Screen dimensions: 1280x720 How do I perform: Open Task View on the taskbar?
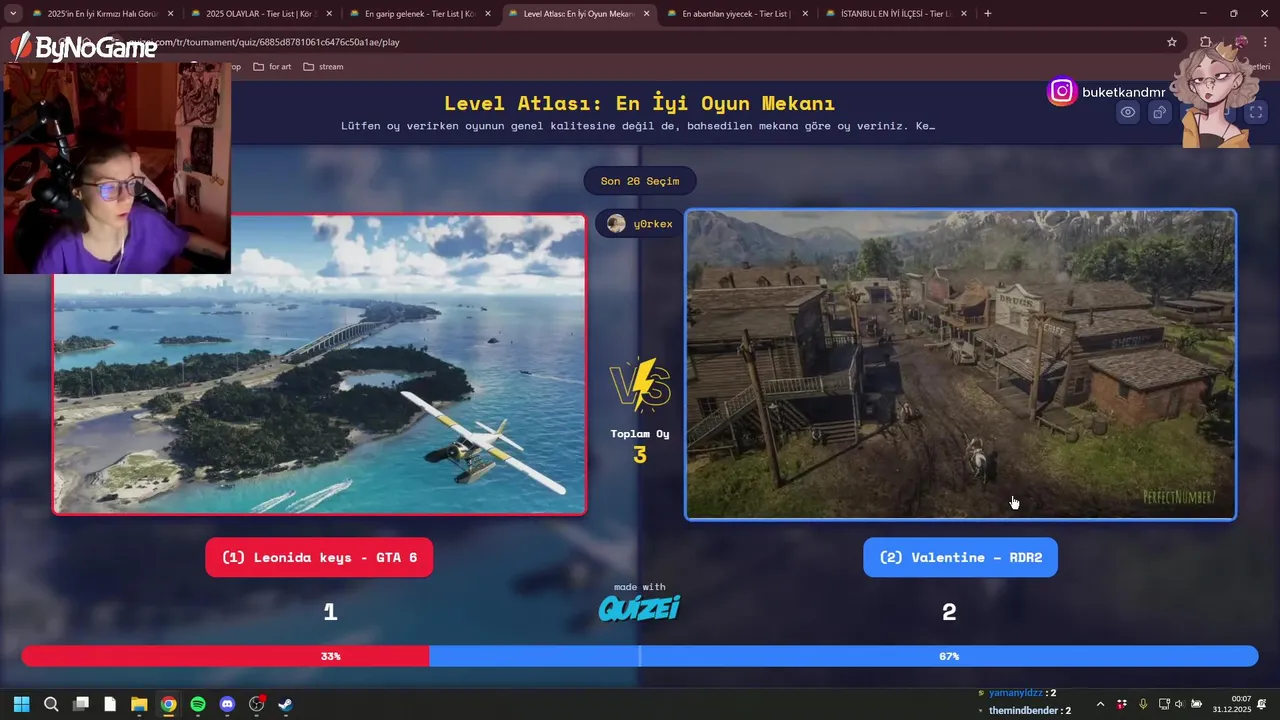[x=81, y=704]
